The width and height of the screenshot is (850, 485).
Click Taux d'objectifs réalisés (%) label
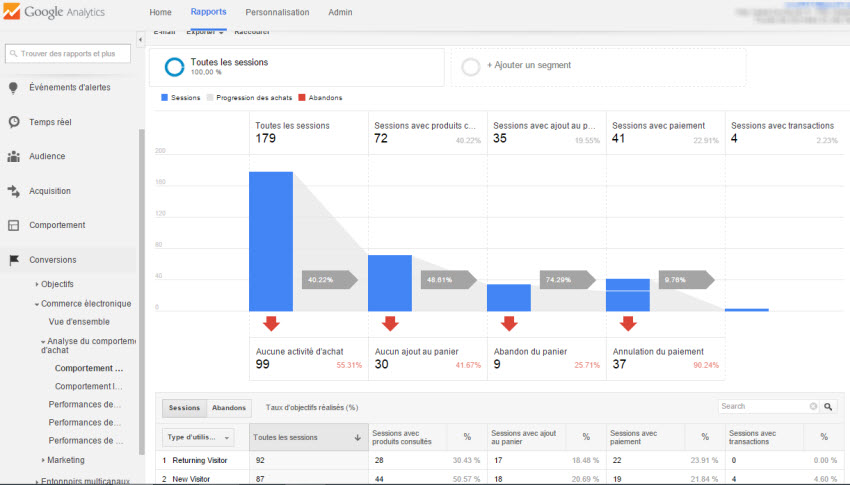pos(312,408)
